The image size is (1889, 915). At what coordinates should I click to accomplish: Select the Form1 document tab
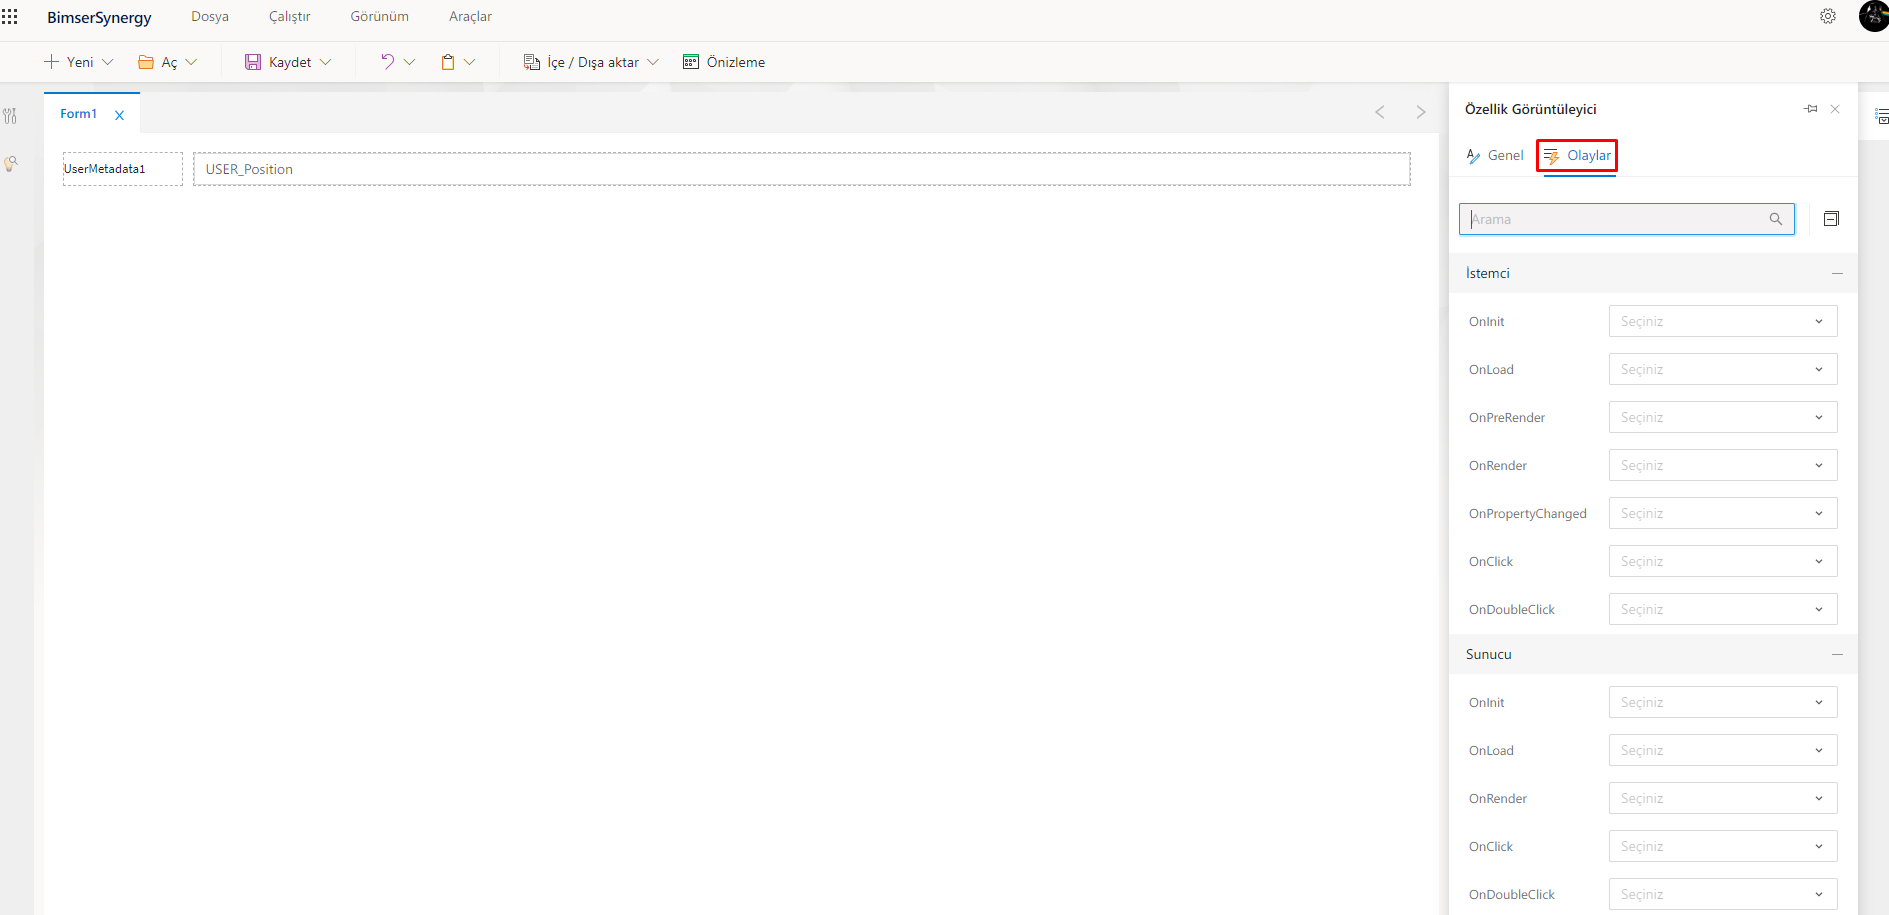click(x=78, y=114)
